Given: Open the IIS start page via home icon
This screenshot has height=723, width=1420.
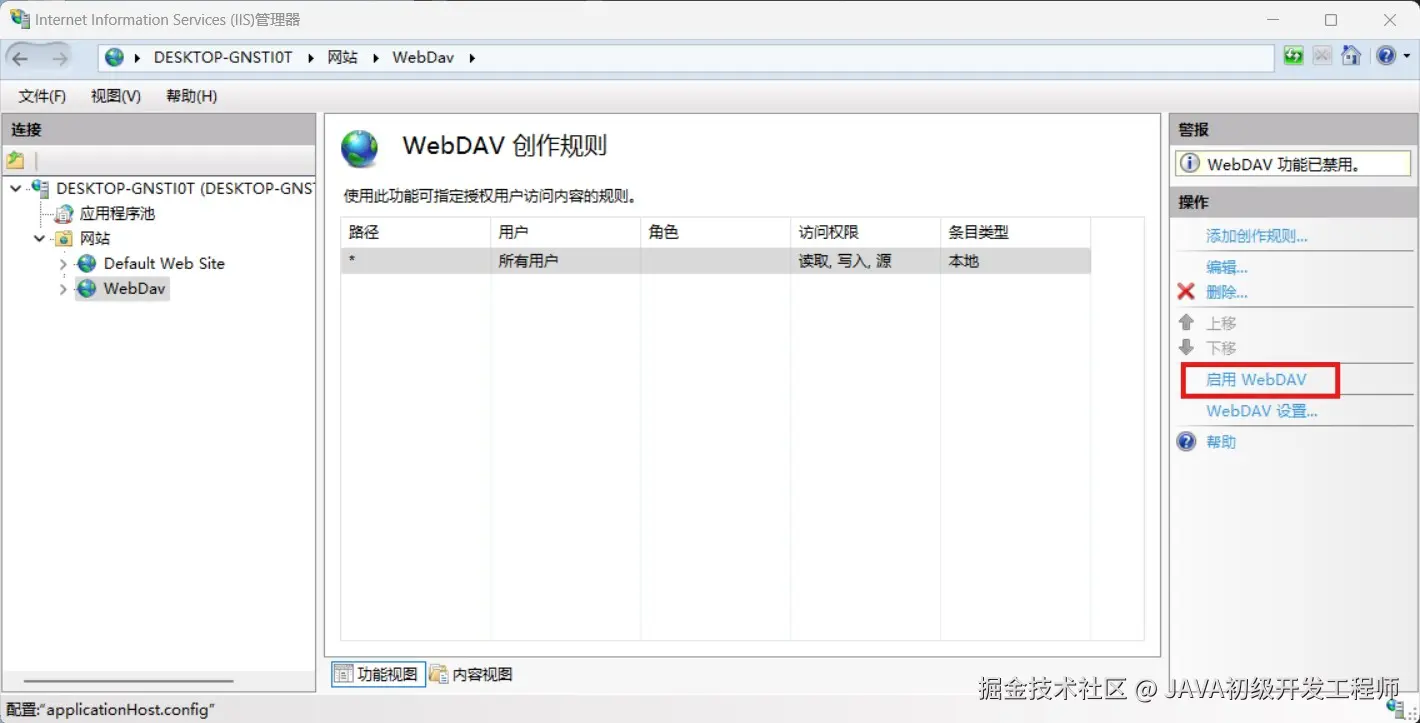Looking at the screenshot, I should click(1351, 55).
